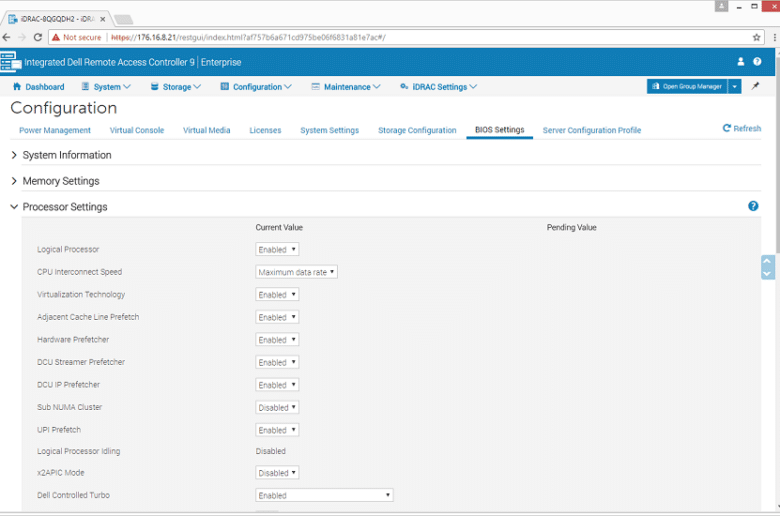This screenshot has width=780, height=516.
Task: Click the Dashboard home icon
Action: tap(17, 87)
